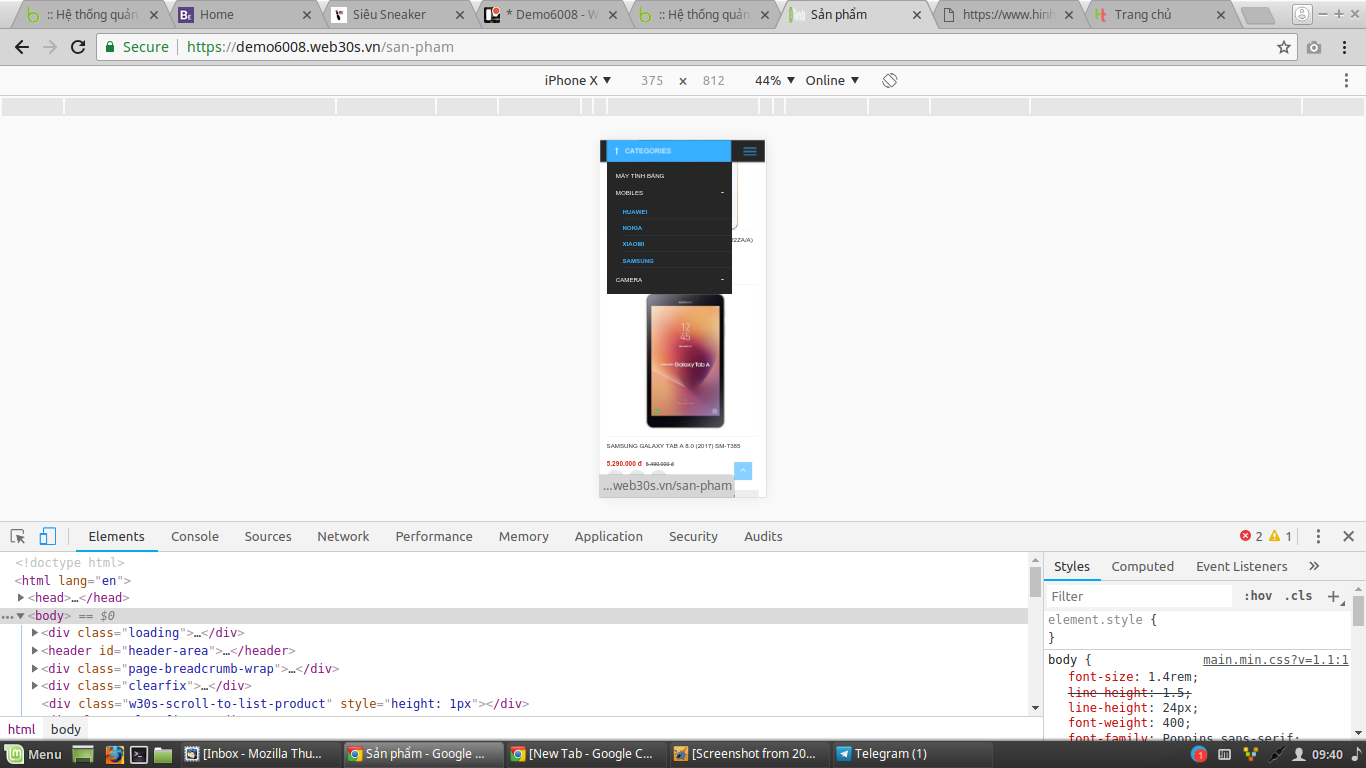1366x768 pixels.
Task: Switch to the Computed styles tab
Action: click(1143, 566)
